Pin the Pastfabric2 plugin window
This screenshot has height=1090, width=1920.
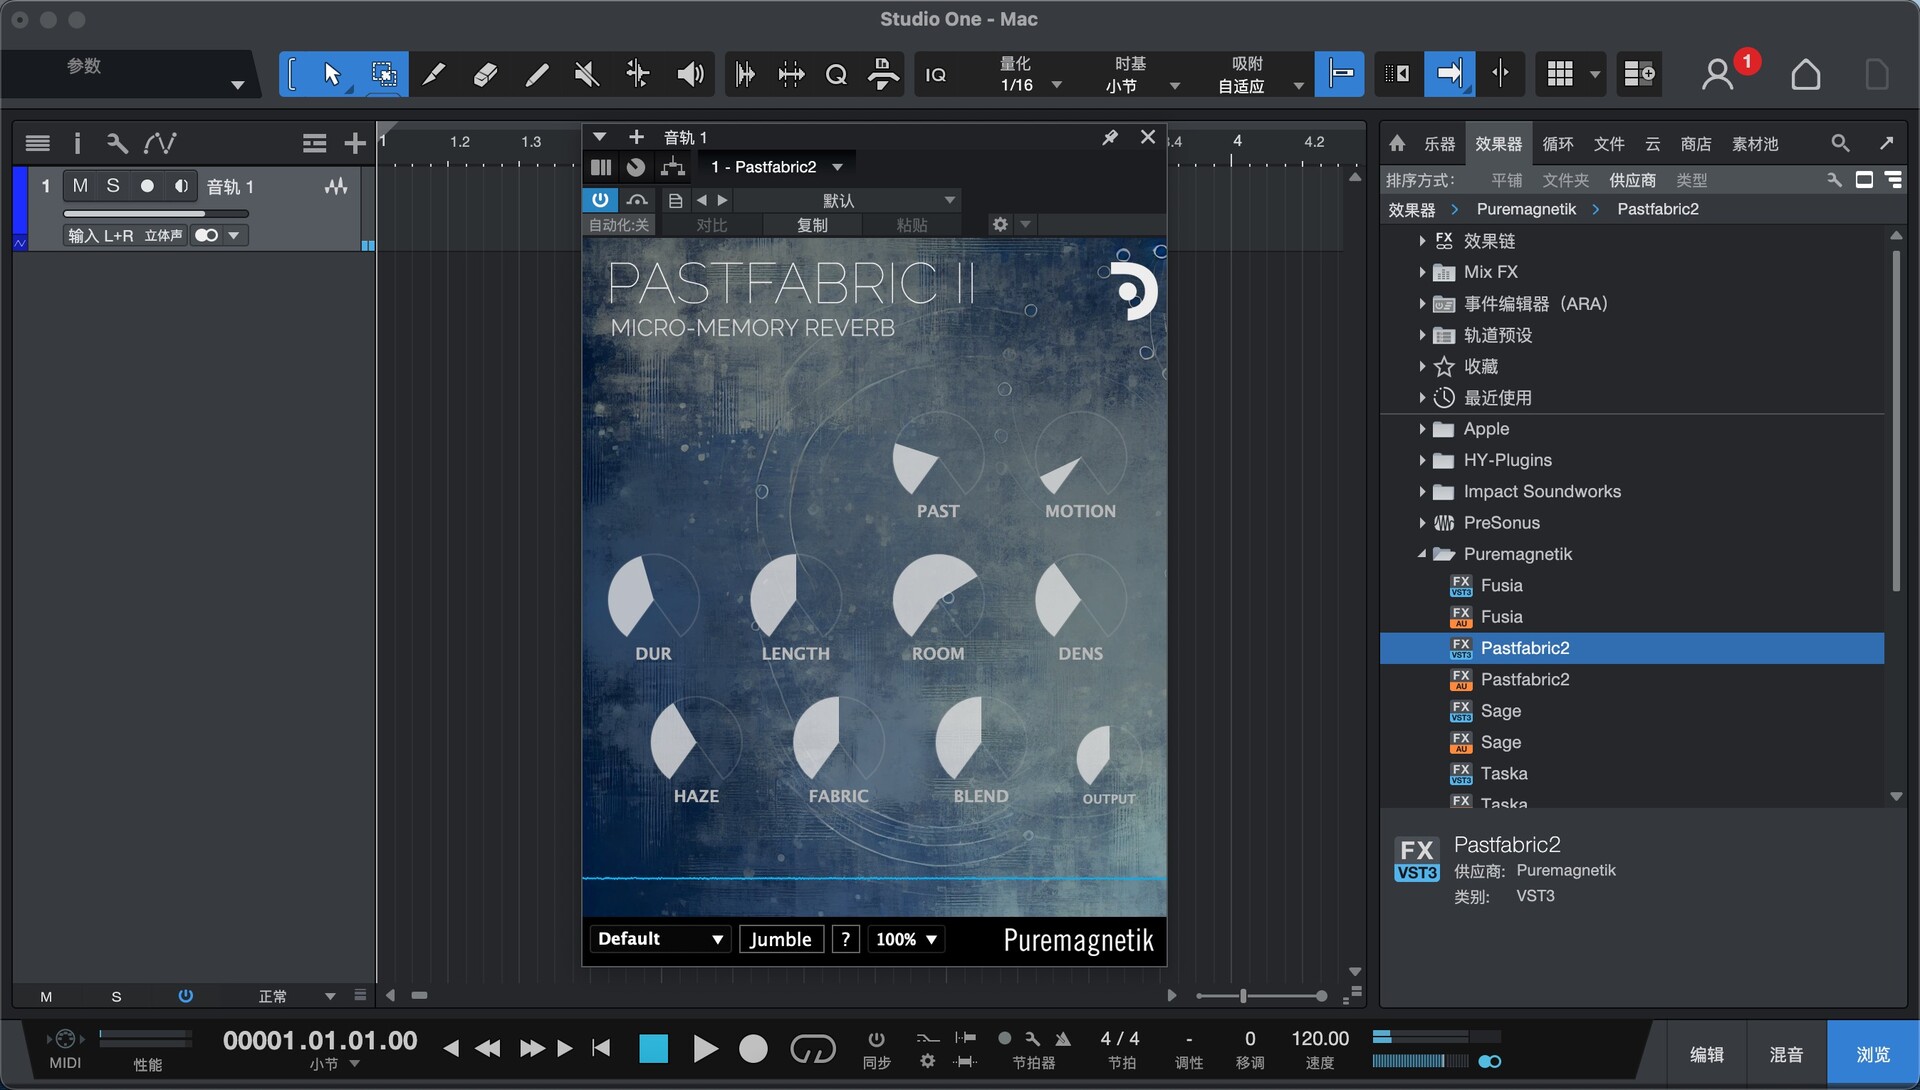pyautogui.click(x=1110, y=137)
